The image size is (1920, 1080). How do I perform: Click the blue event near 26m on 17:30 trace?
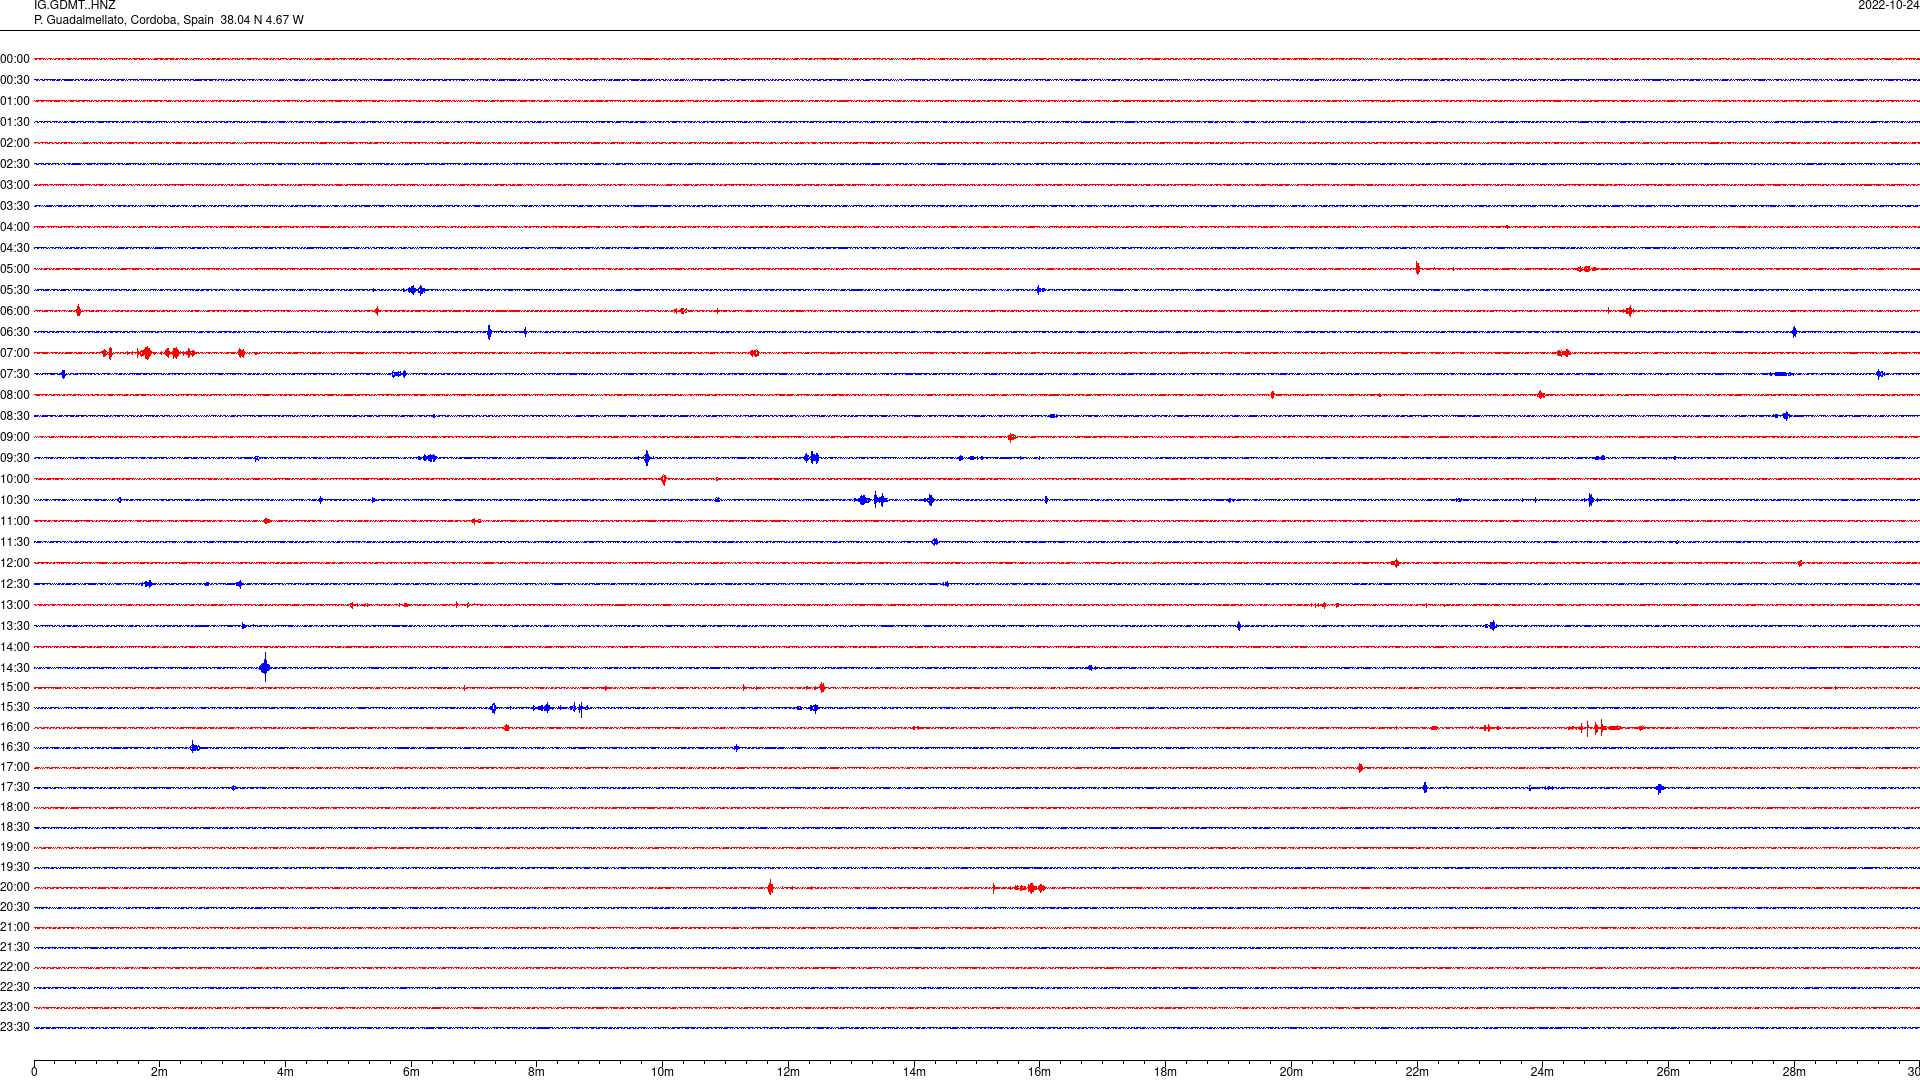click(1660, 788)
